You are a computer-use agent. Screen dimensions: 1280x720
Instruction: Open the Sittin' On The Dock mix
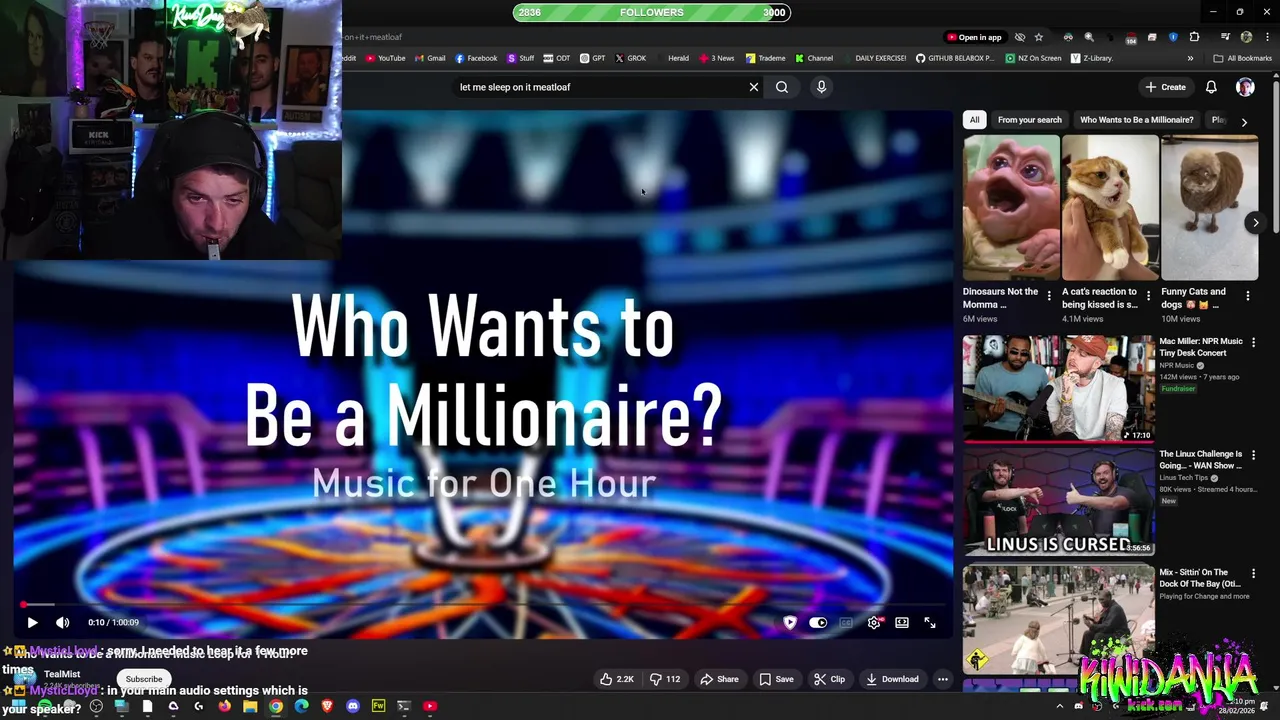point(1058,618)
